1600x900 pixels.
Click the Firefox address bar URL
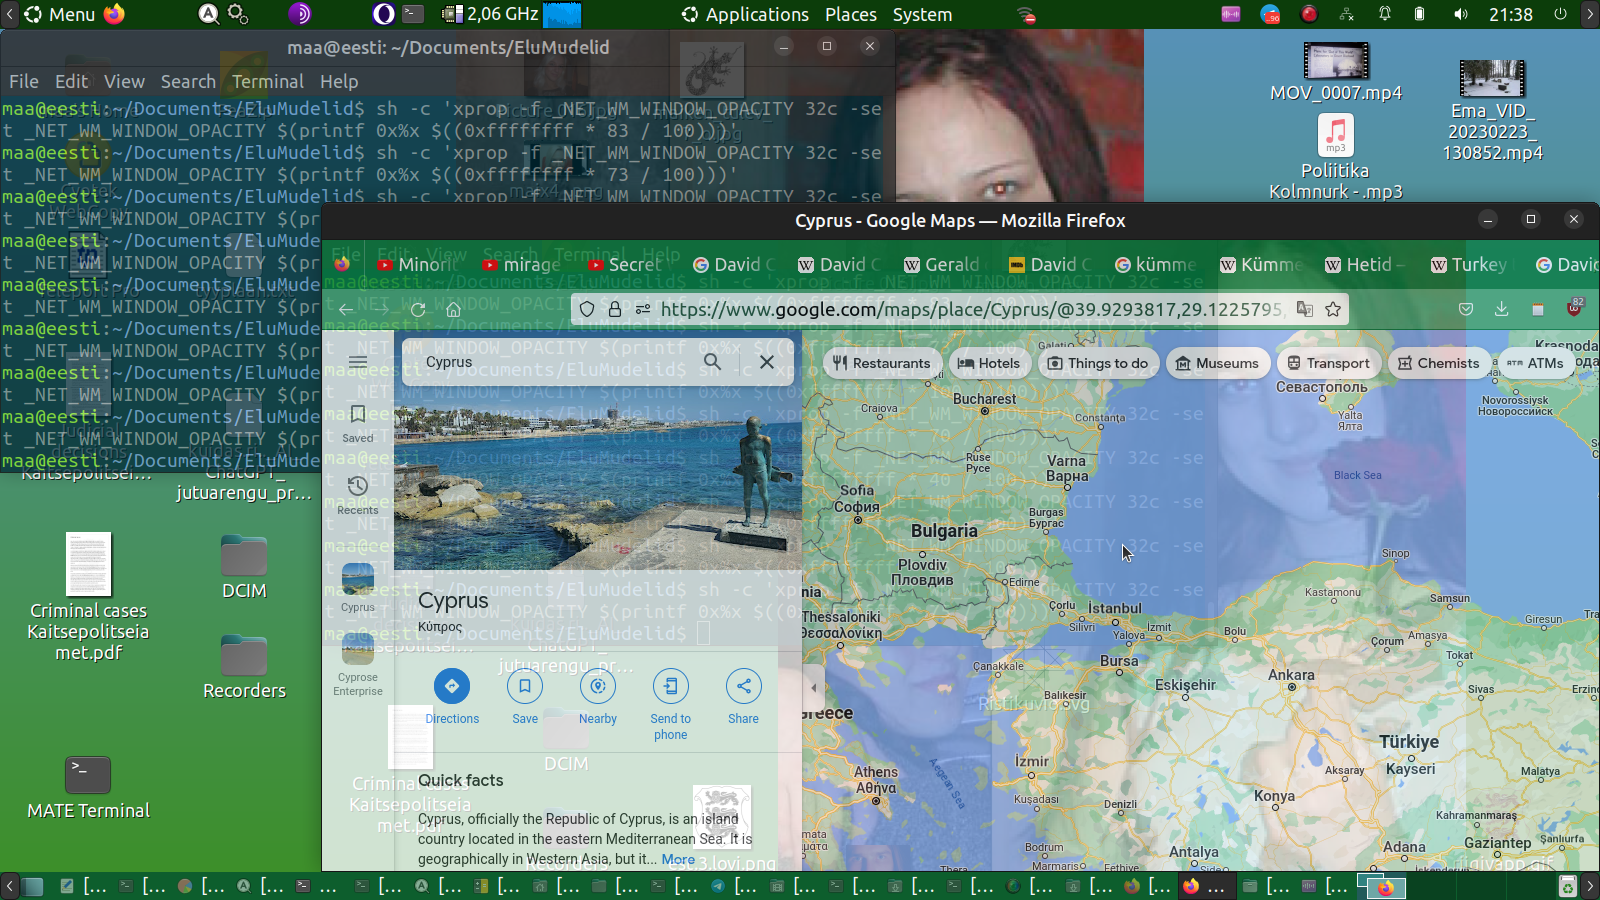[x=970, y=310]
